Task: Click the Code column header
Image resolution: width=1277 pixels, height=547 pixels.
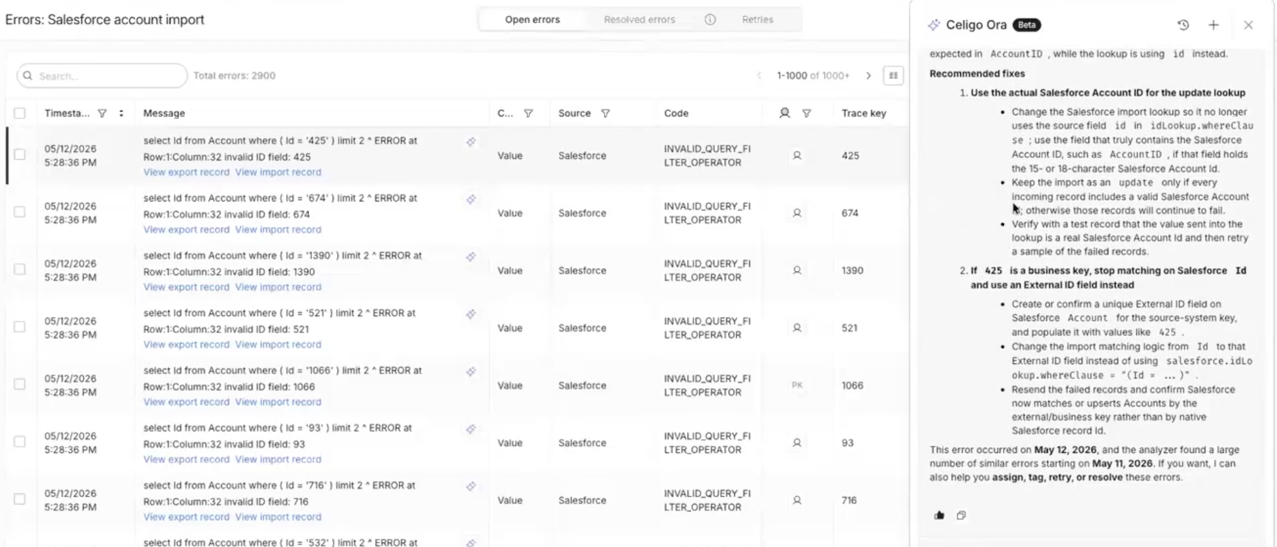Action: [x=676, y=114]
